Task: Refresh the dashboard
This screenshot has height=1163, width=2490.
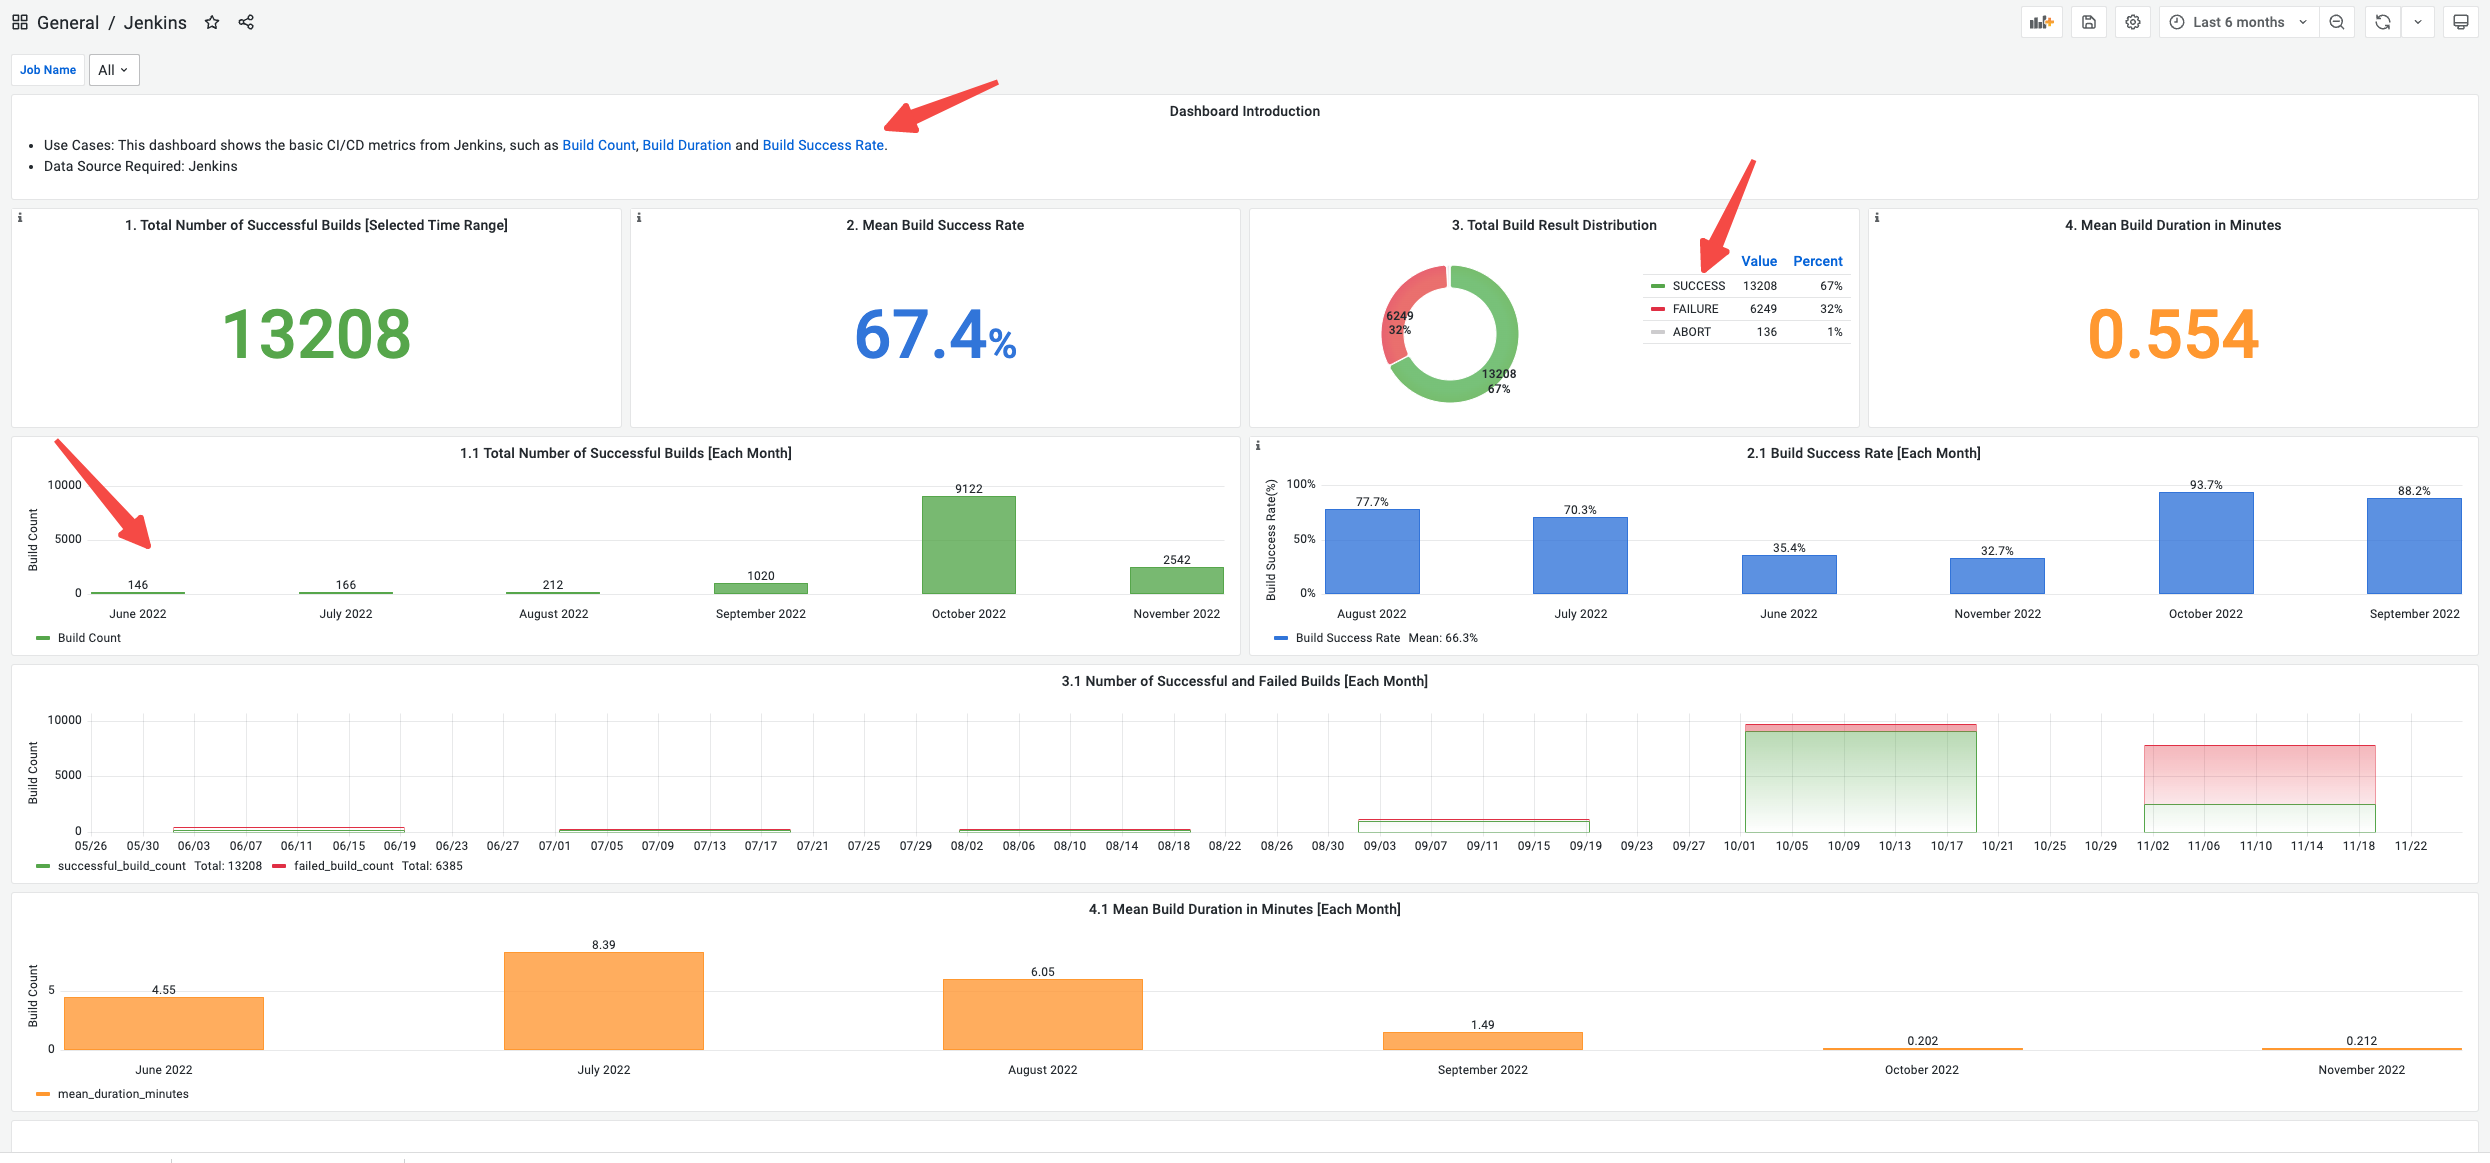Action: click(2383, 22)
